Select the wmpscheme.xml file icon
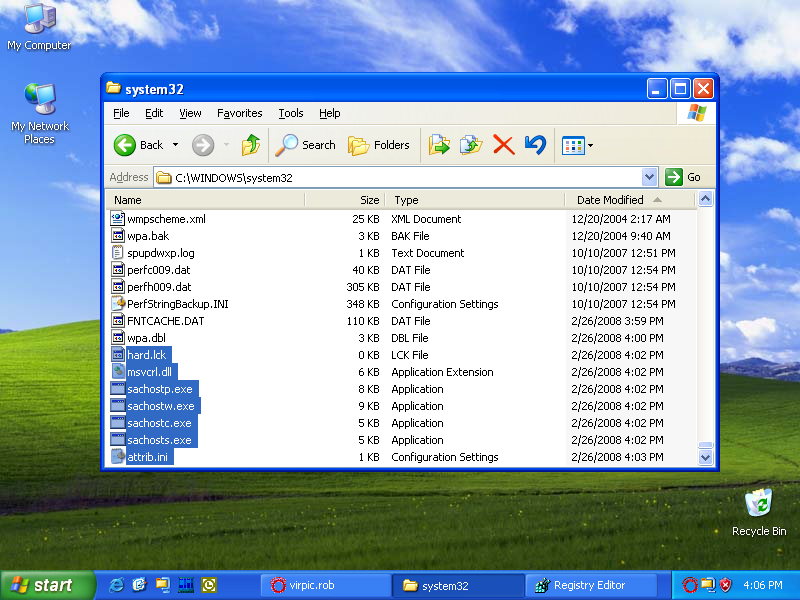Screen dimensions: 800x600 (117, 219)
